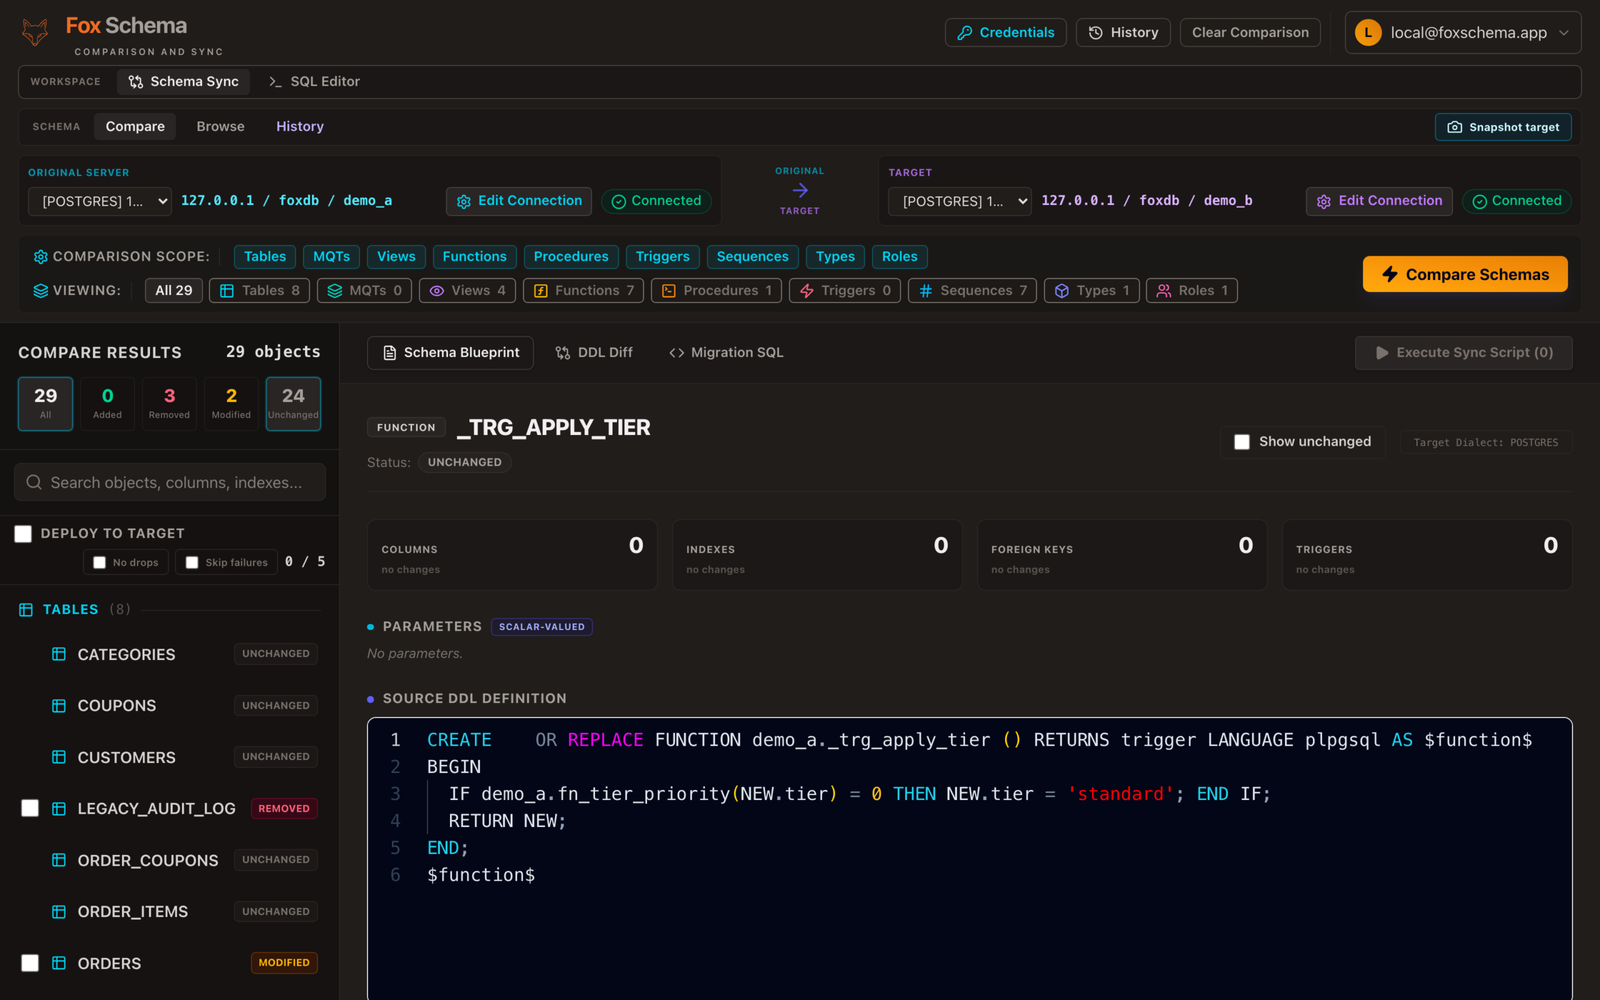Click inside the source DDL code editor
The height and width of the screenshot is (1000, 1600).
(x=970, y=858)
